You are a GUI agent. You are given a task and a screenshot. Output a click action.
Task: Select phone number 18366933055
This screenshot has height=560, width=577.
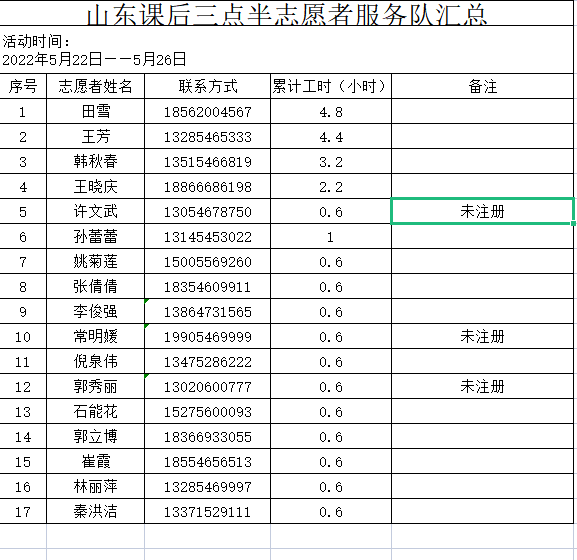[208, 437]
